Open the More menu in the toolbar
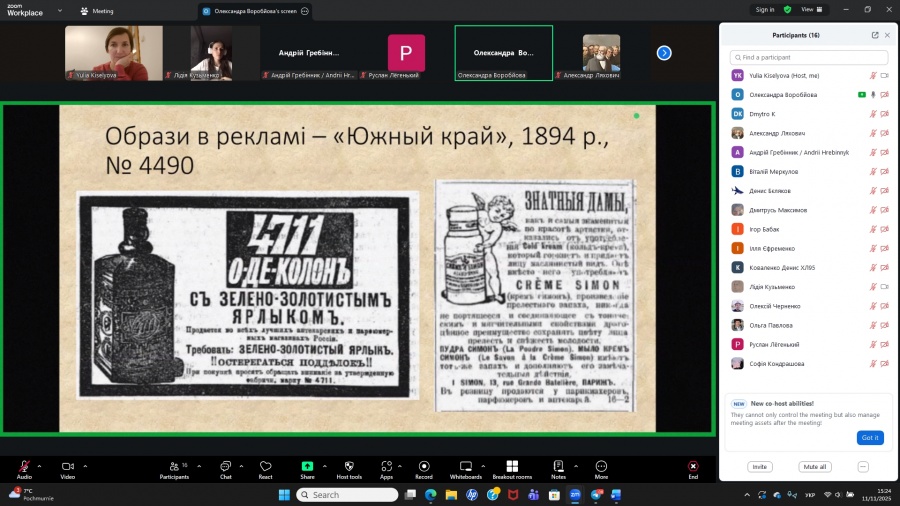Screen dimensions: 900x506 coord(601,469)
